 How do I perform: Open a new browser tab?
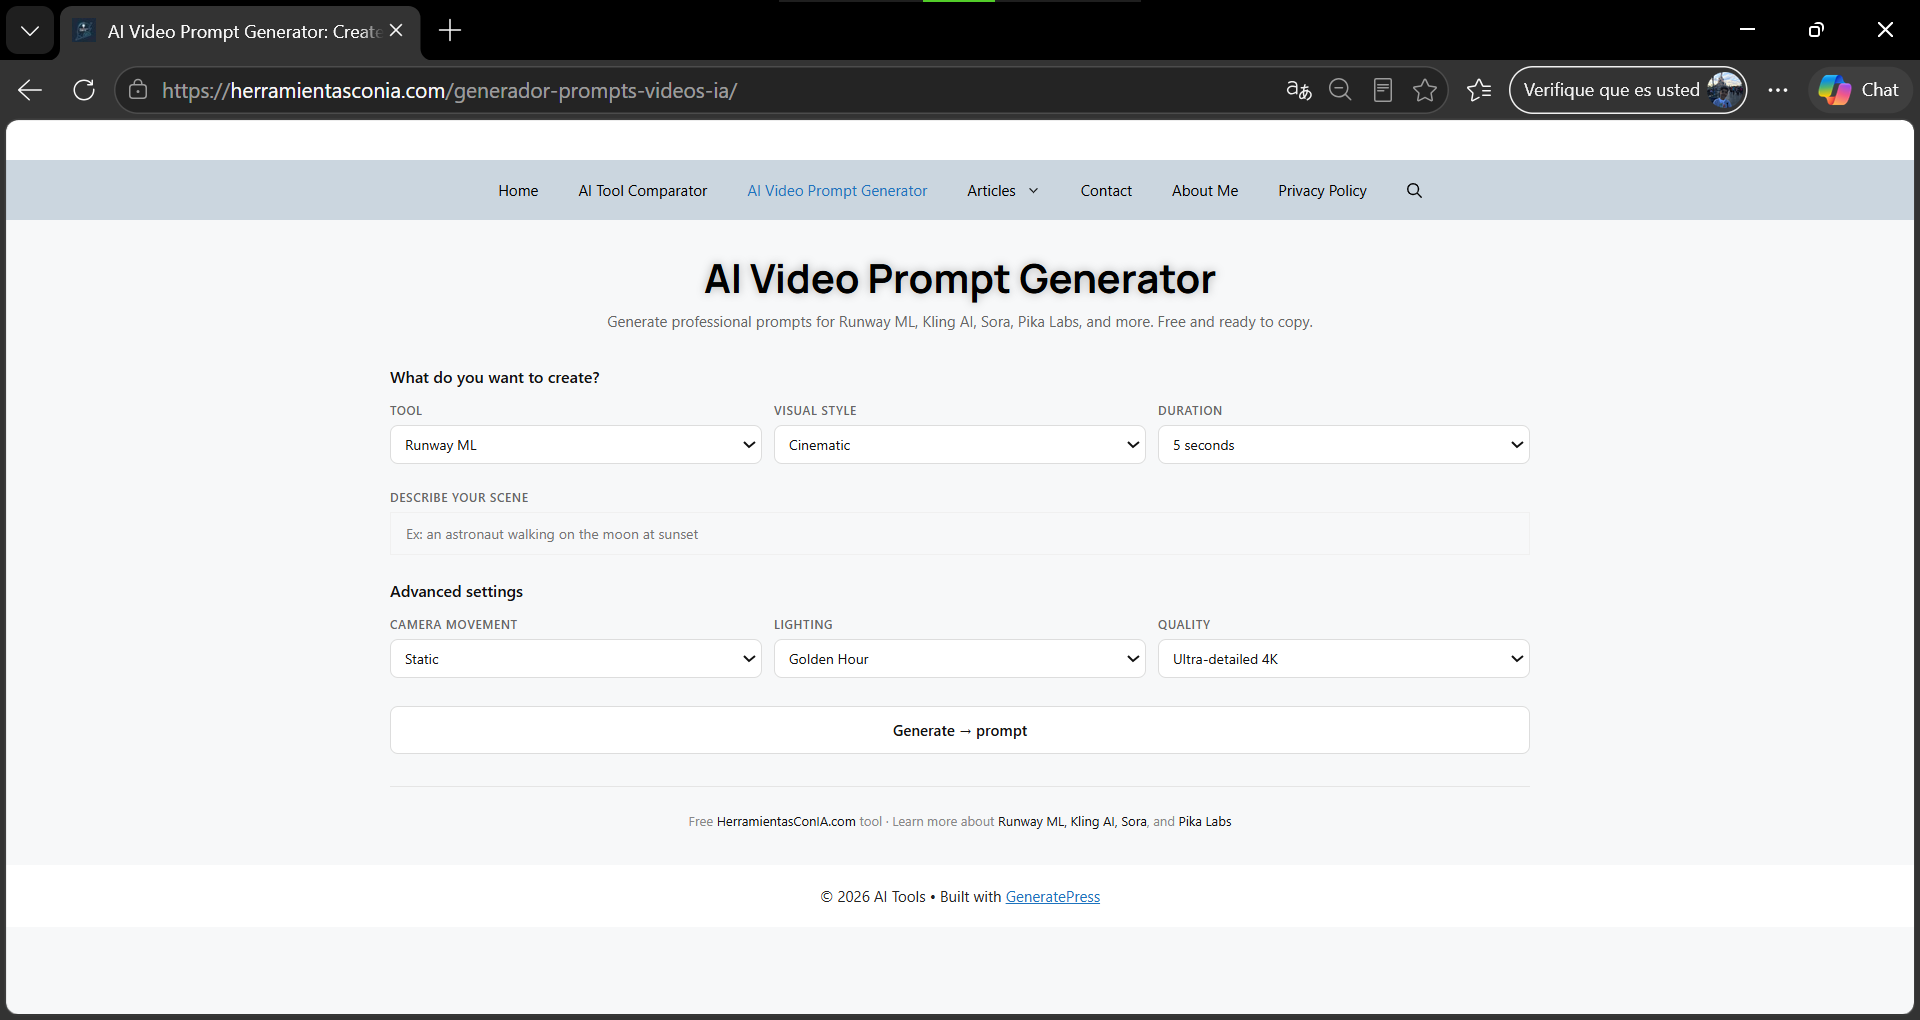point(450,31)
